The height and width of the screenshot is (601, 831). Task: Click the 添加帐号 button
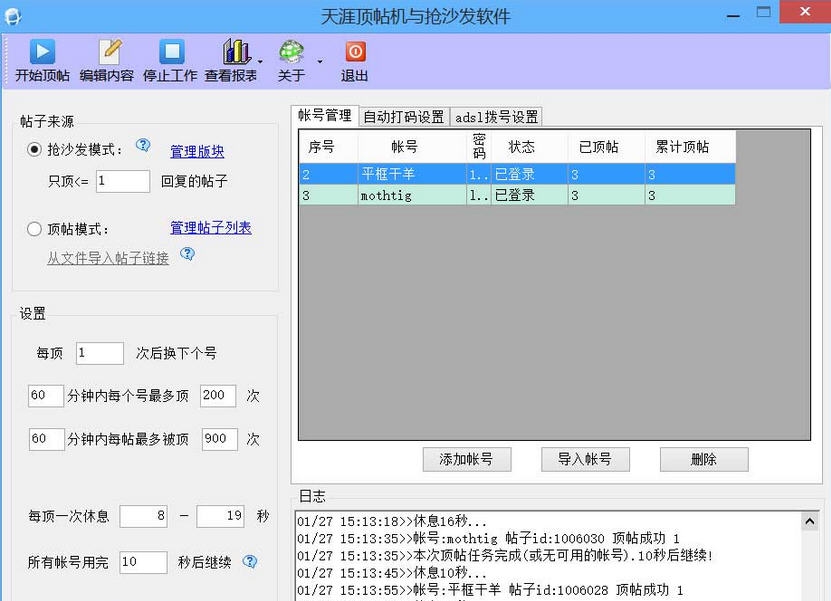pos(467,459)
